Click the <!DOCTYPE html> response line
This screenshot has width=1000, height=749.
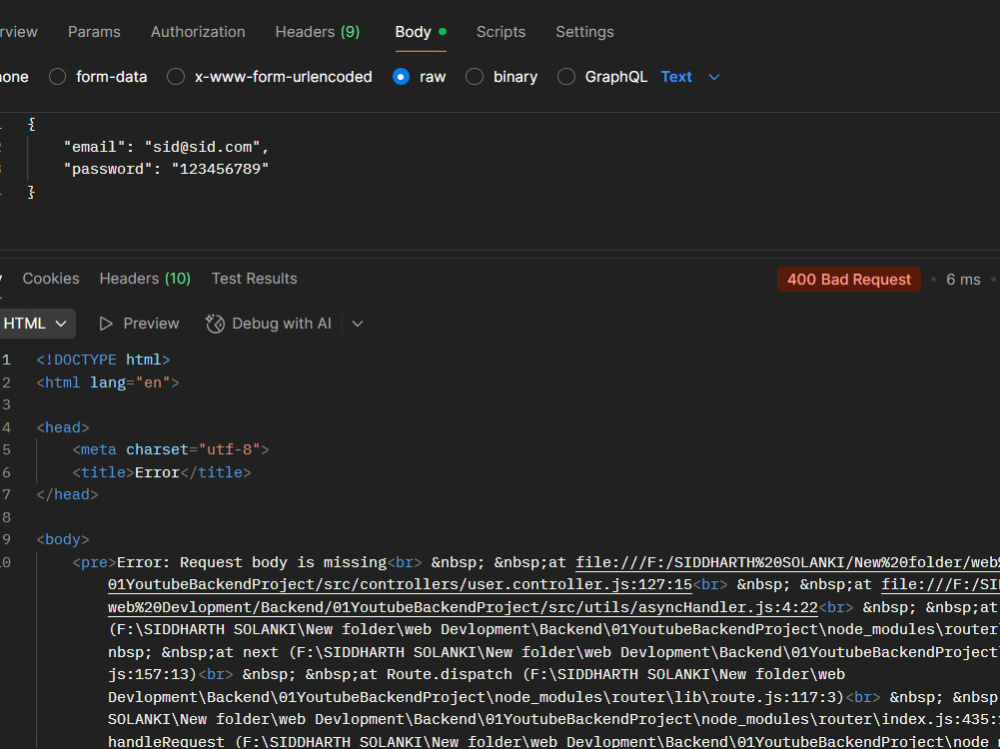tap(103, 360)
